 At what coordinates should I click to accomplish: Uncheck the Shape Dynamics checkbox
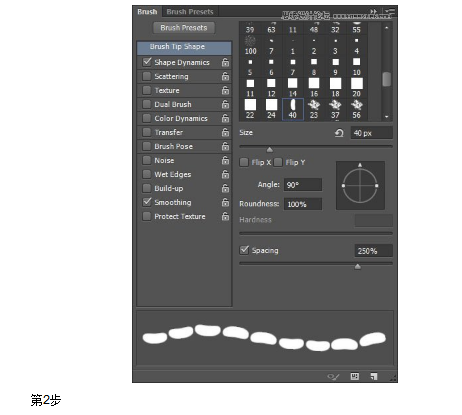tap(147, 62)
